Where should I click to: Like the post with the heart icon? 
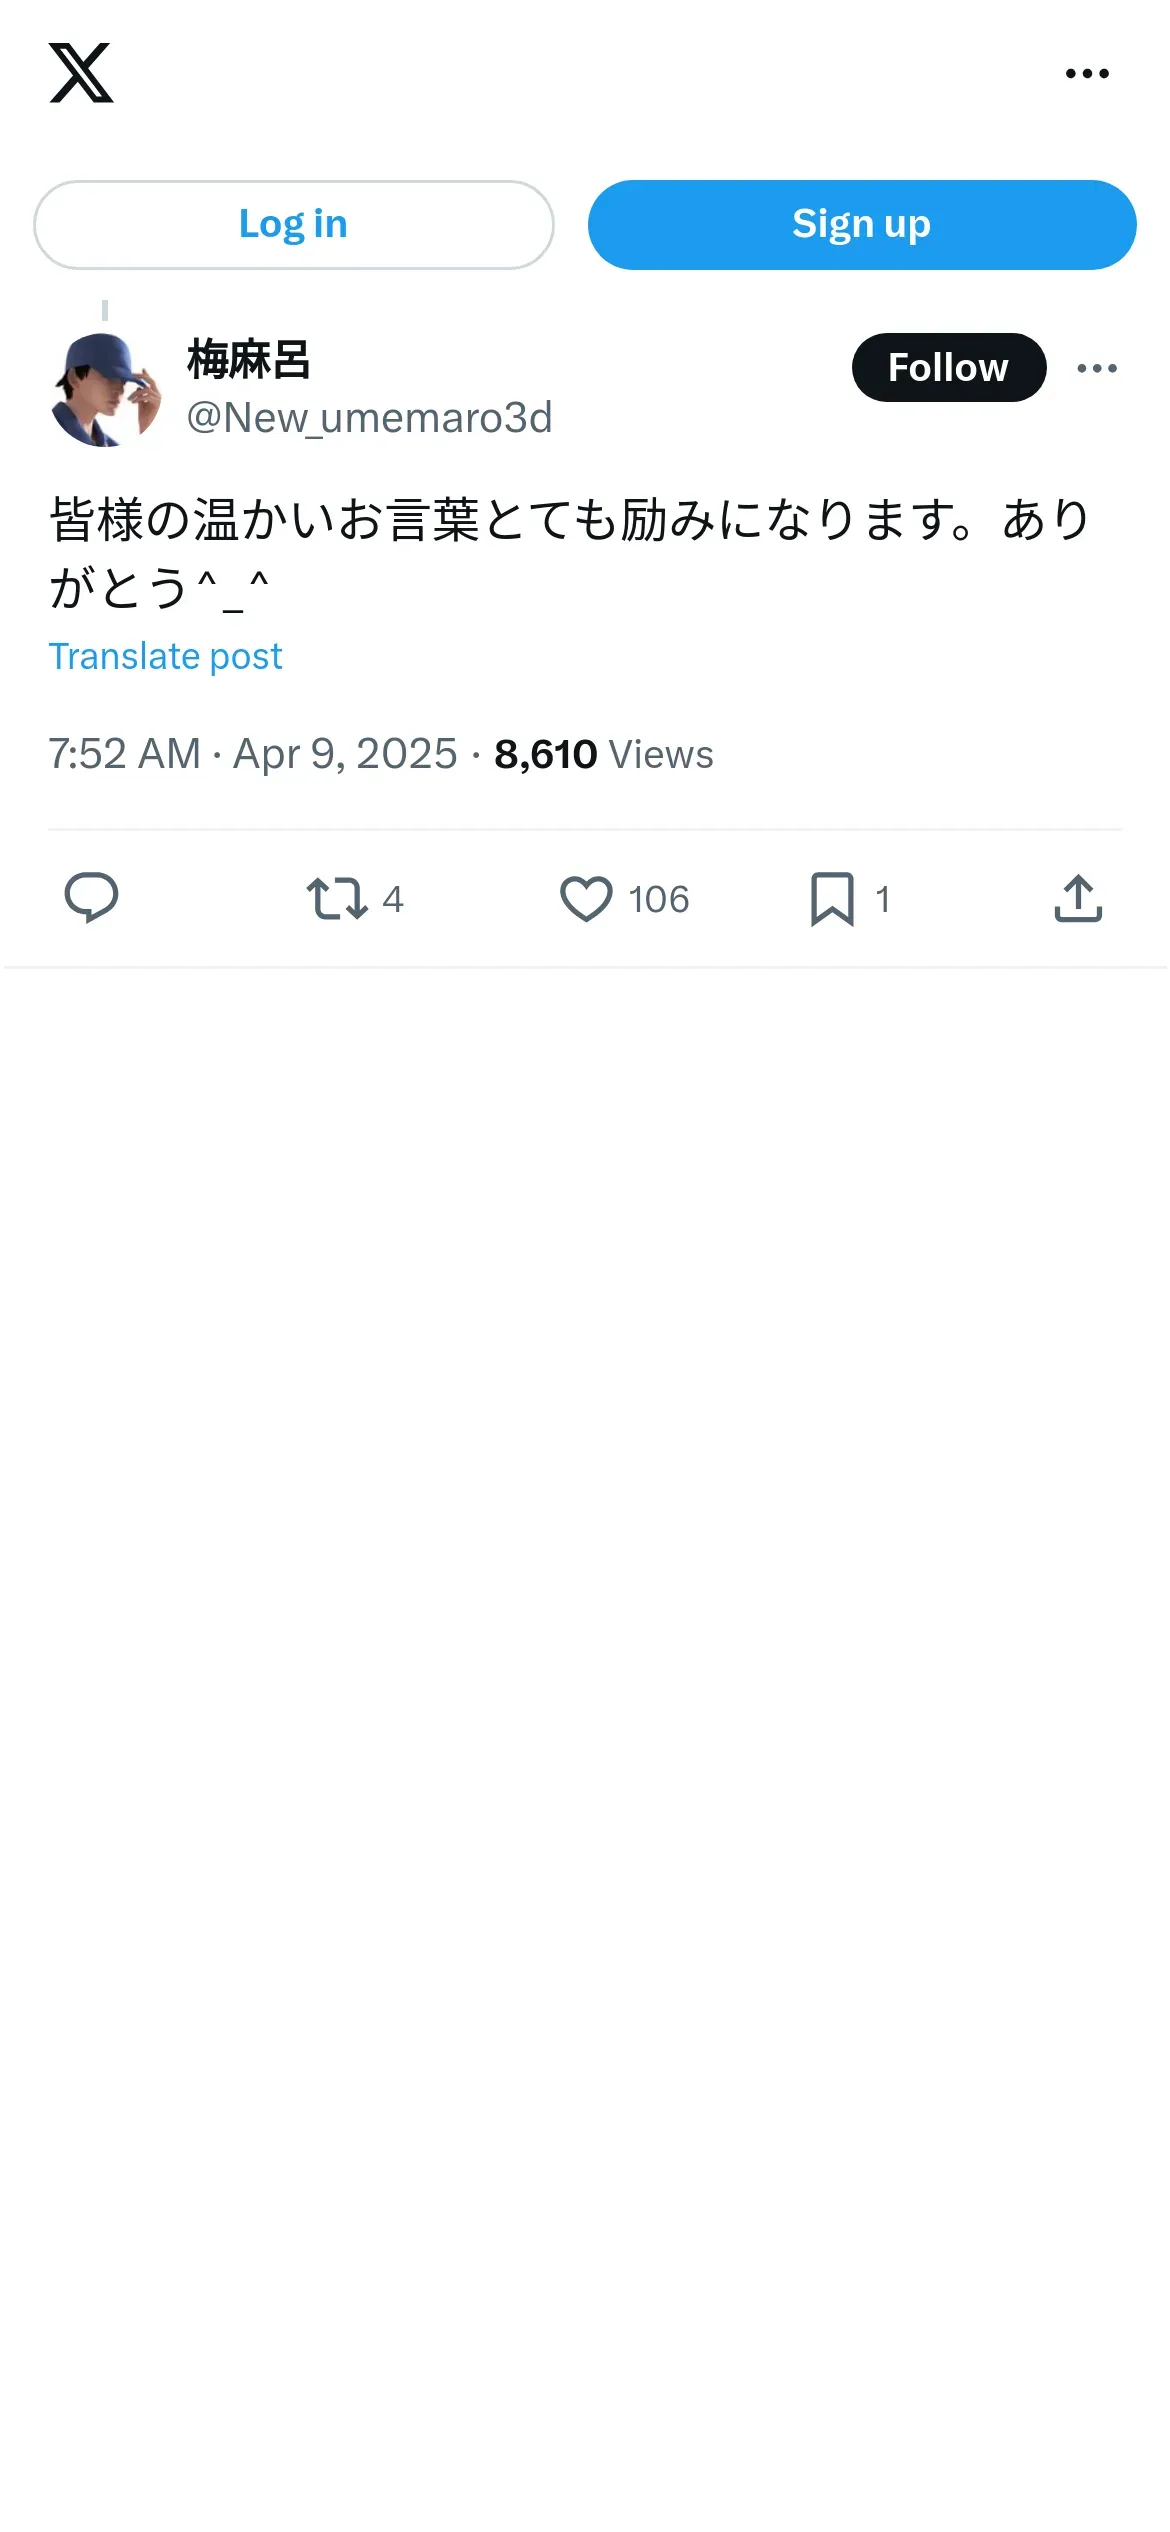coord(586,898)
